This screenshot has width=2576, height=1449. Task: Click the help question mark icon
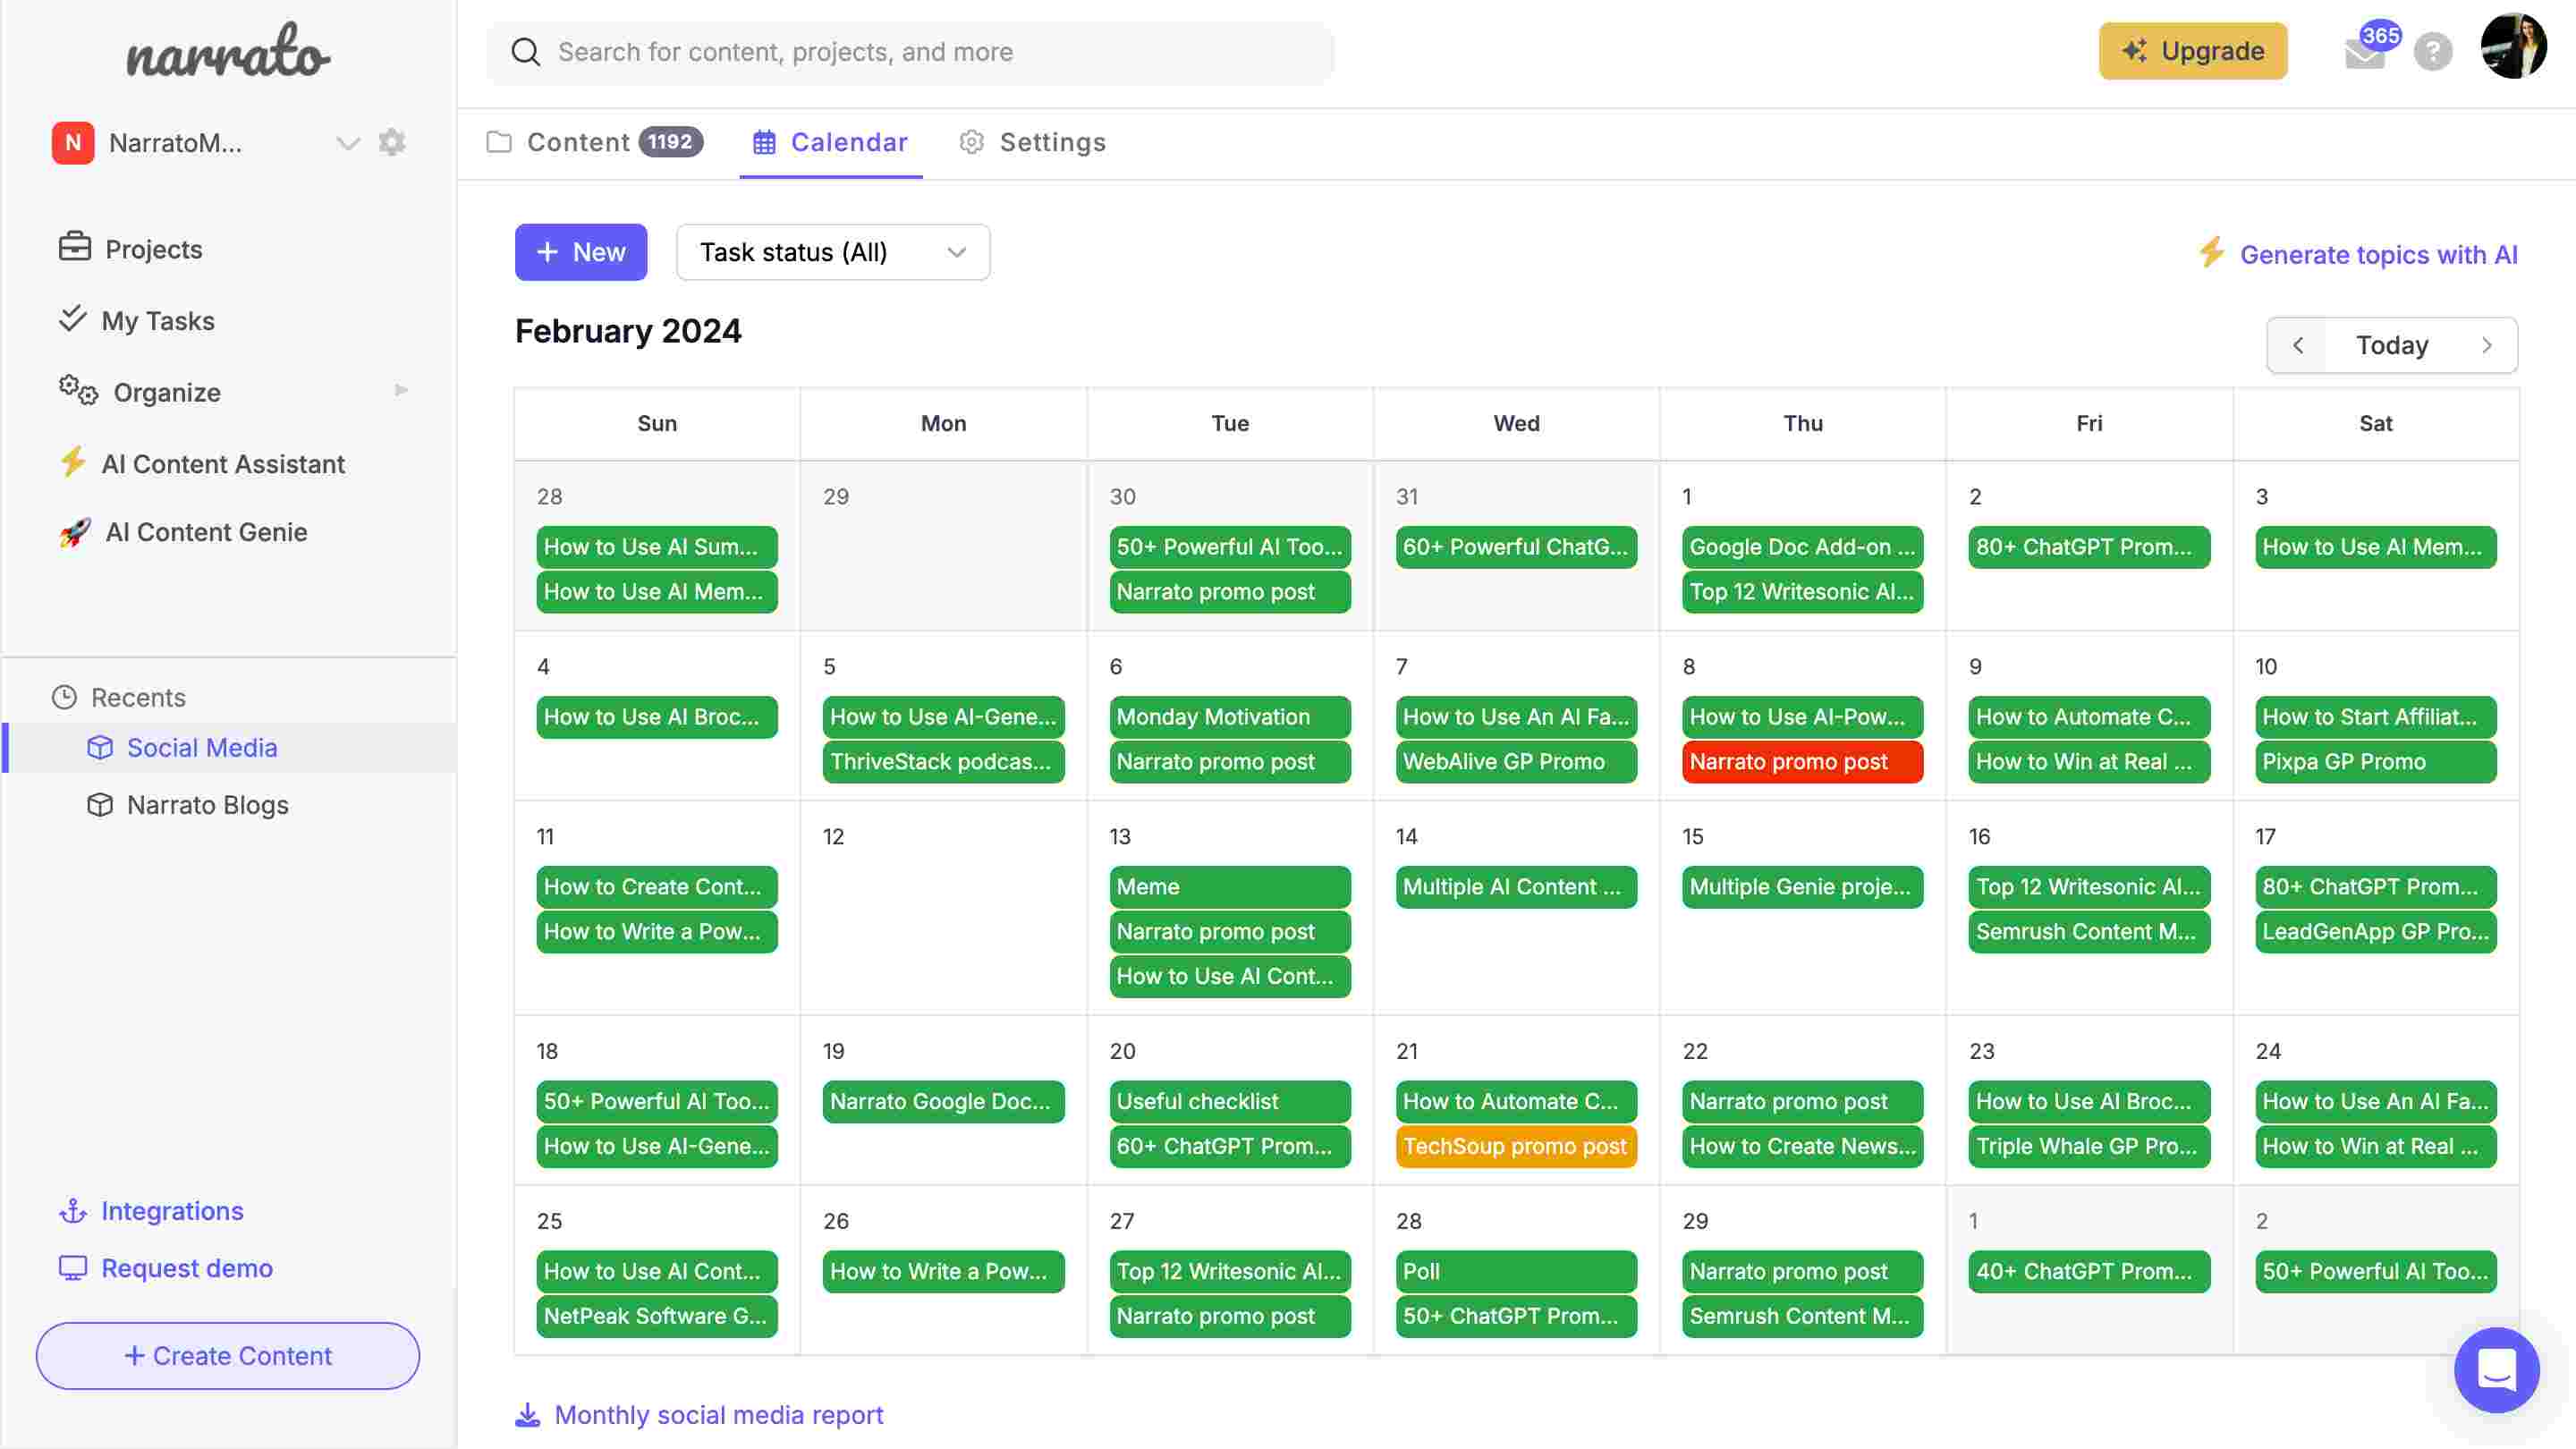(2432, 51)
